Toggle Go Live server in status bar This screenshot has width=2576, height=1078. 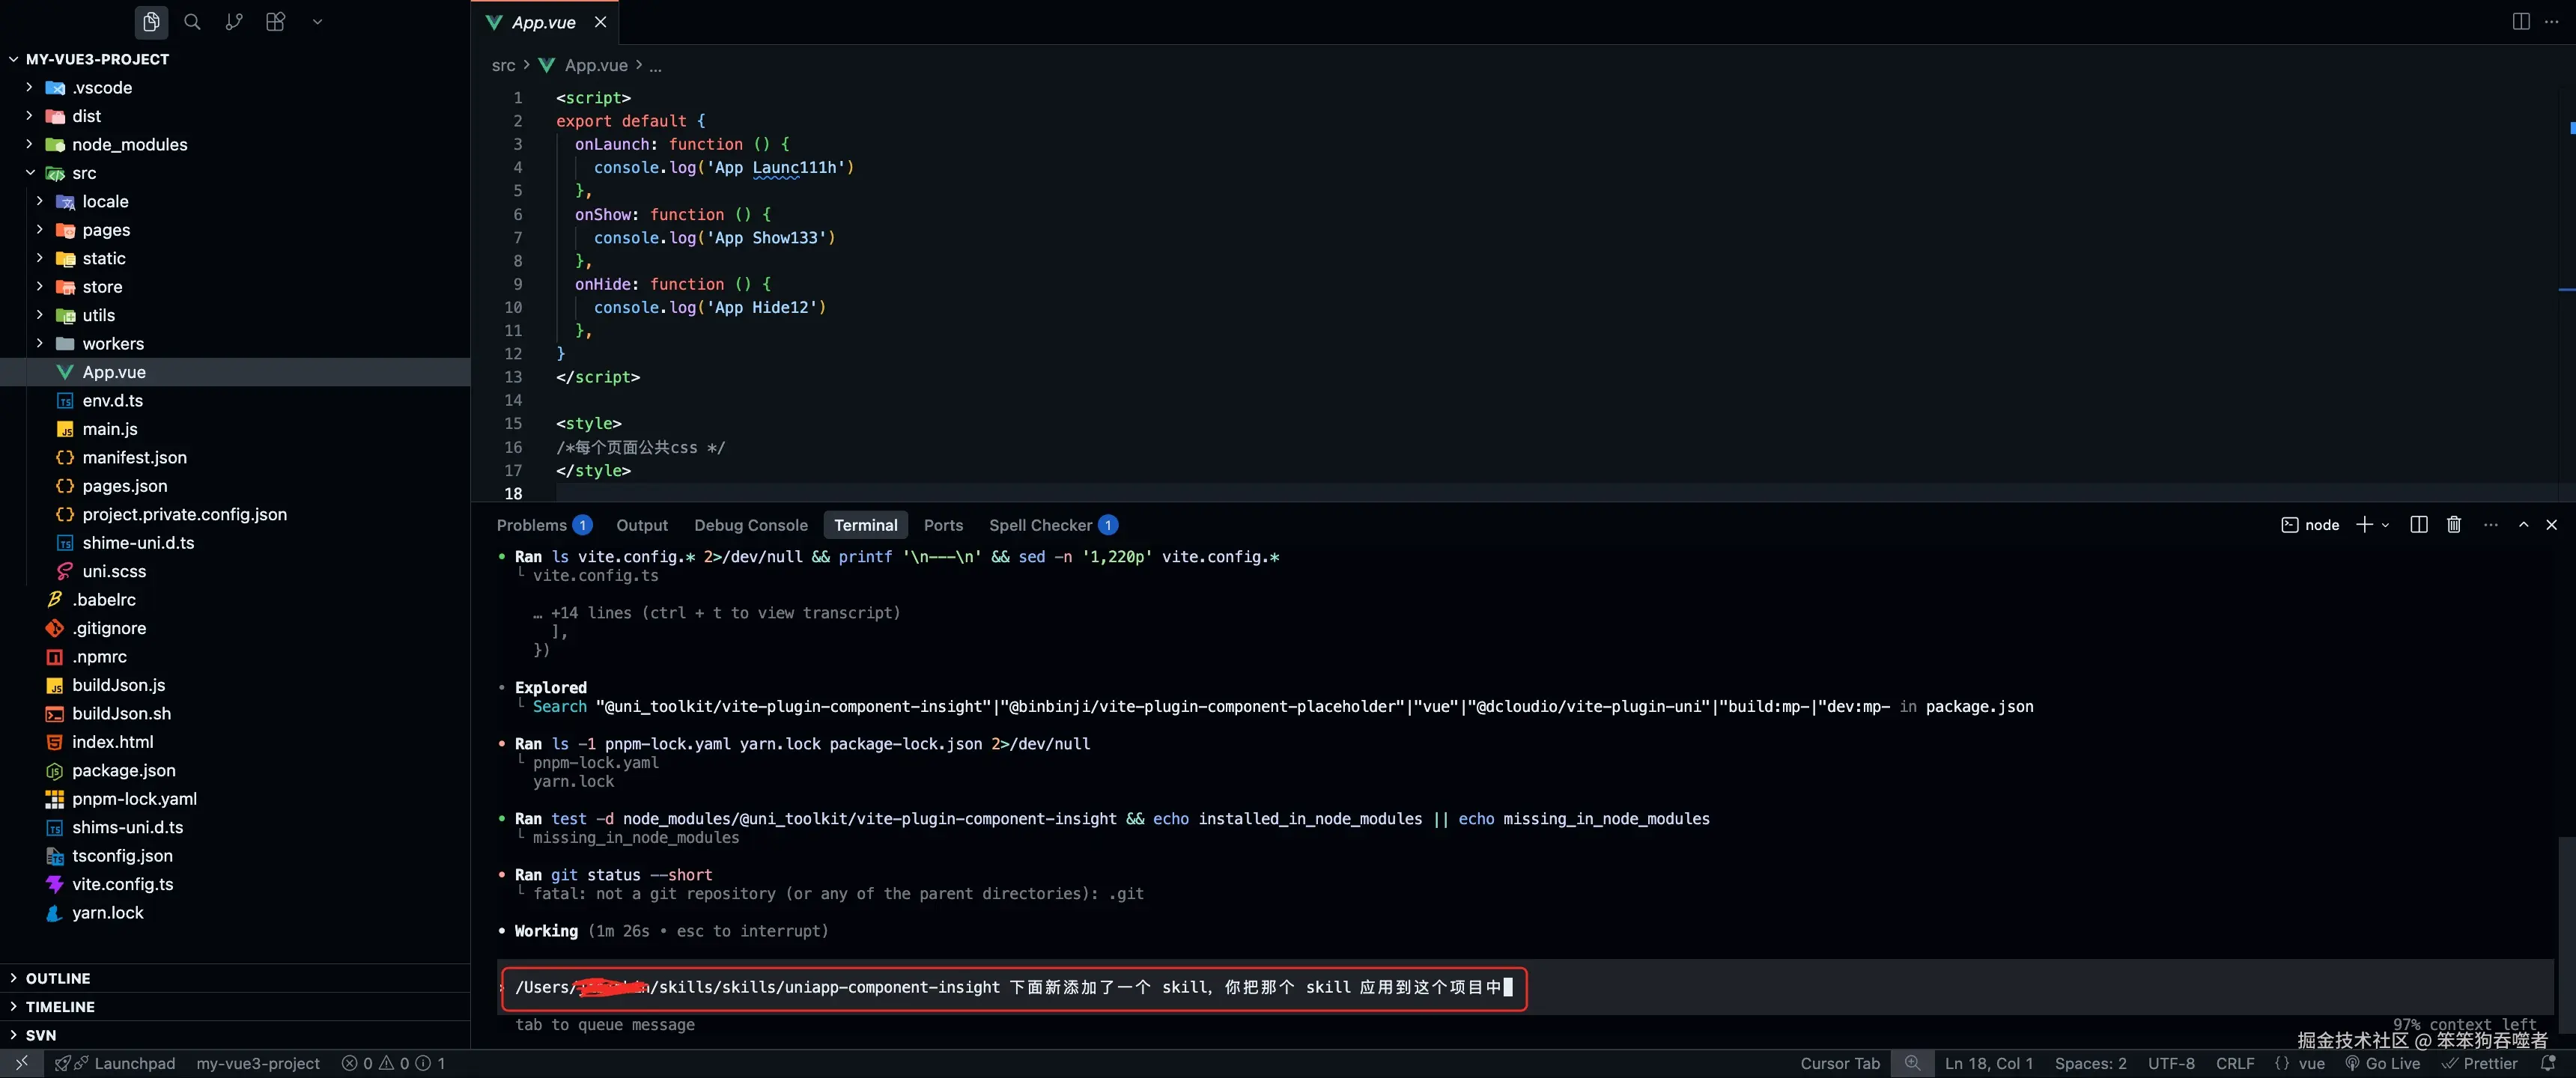point(2383,1063)
